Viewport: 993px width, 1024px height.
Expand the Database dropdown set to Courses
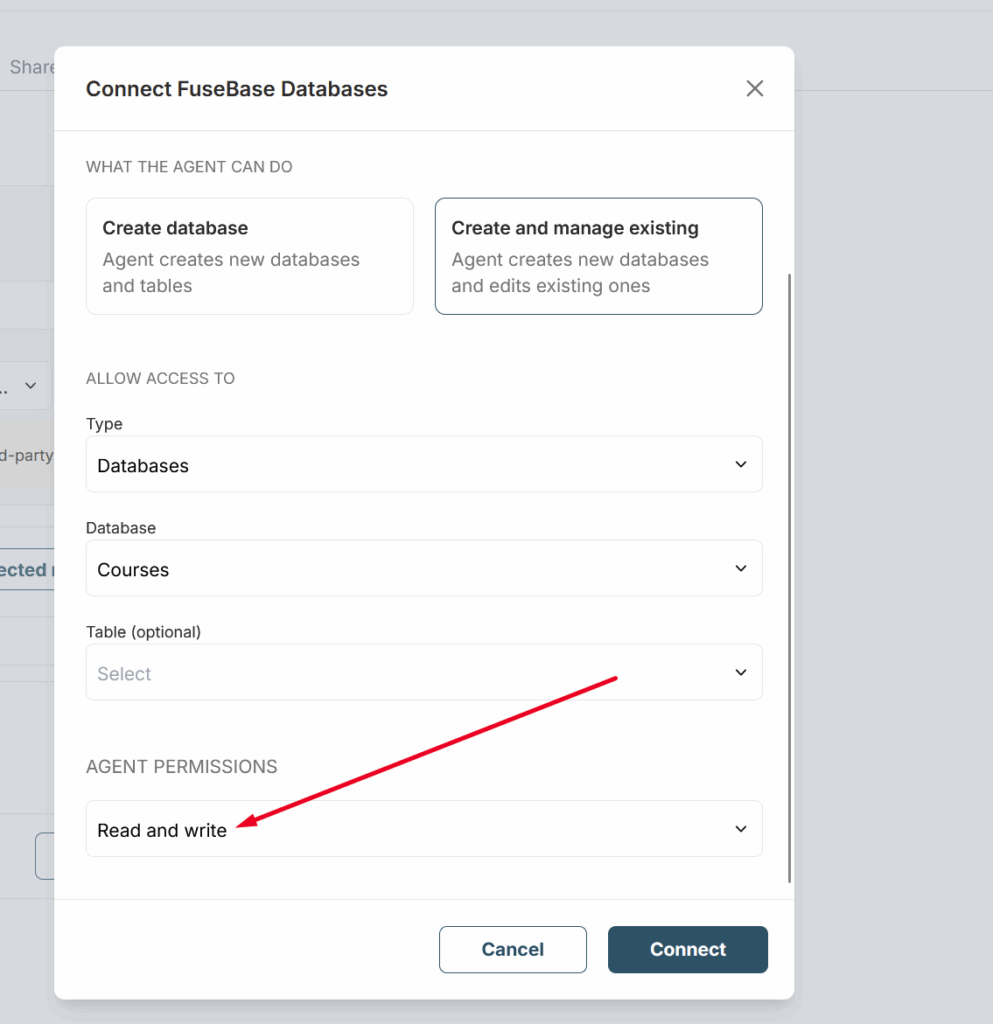(x=423, y=568)
